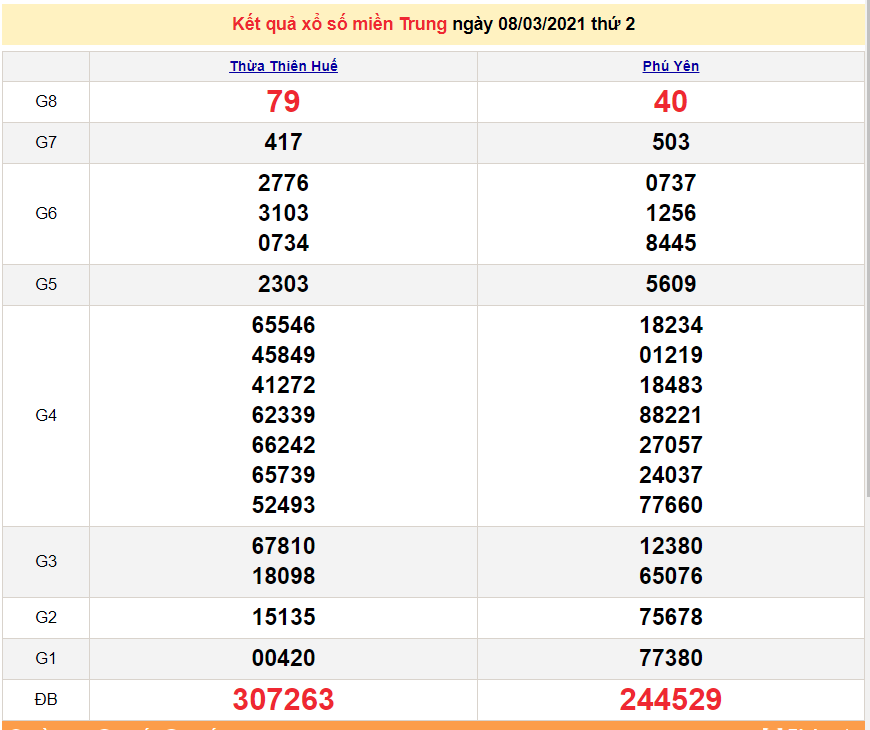Click the G8 row label

(46, 101)
